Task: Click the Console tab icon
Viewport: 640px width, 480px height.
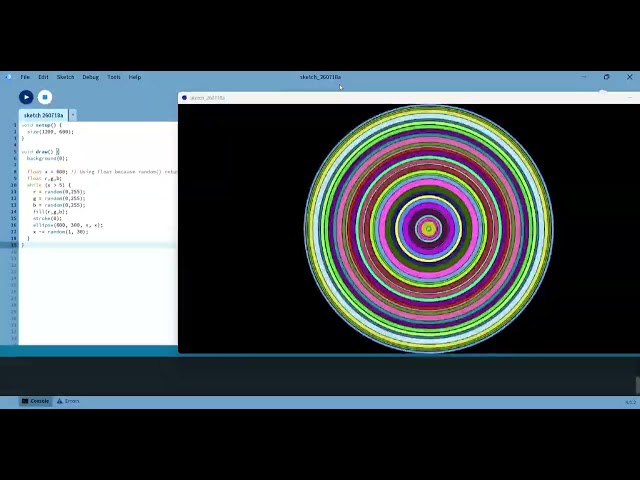Action: [25, 401]
